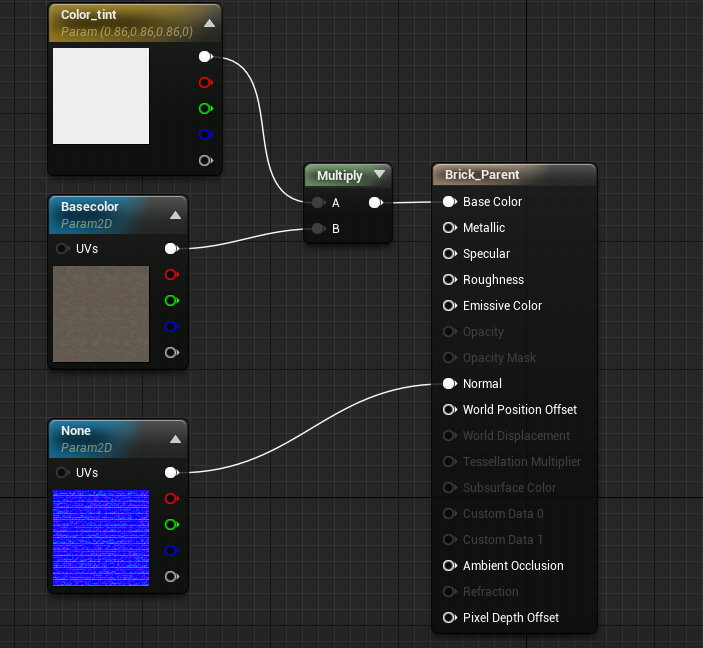The height and width of the screenshot is (648, 703).
Task: Select the Brick_Parent node title
Action: (x=482, y=175)
